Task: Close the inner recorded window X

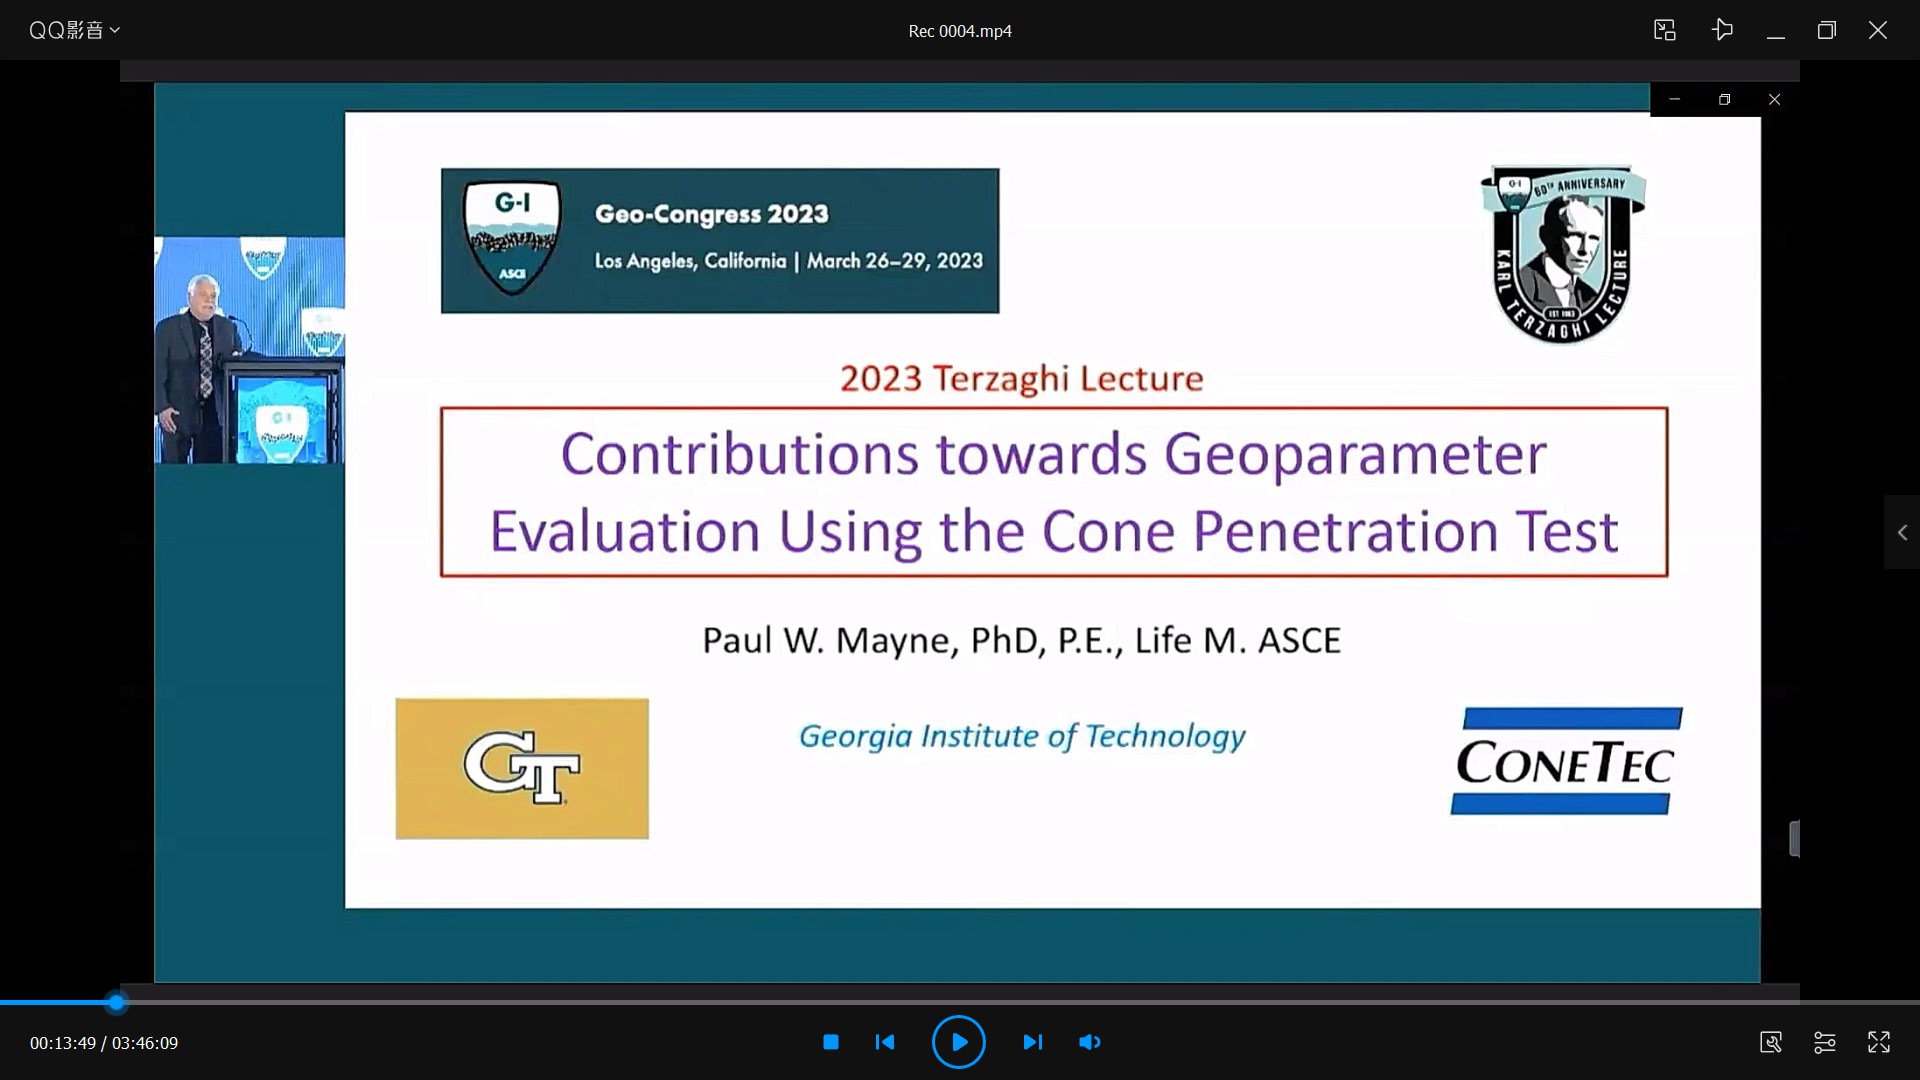Action: (x=1774, y=100)
